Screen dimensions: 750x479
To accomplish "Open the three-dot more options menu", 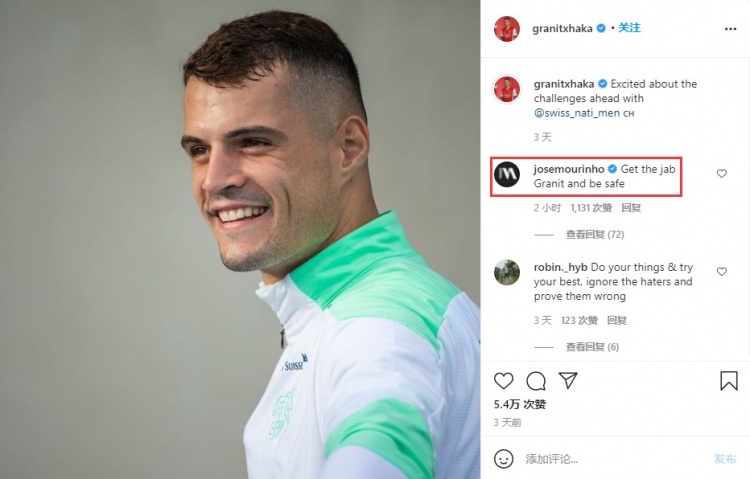I will 730,29.
